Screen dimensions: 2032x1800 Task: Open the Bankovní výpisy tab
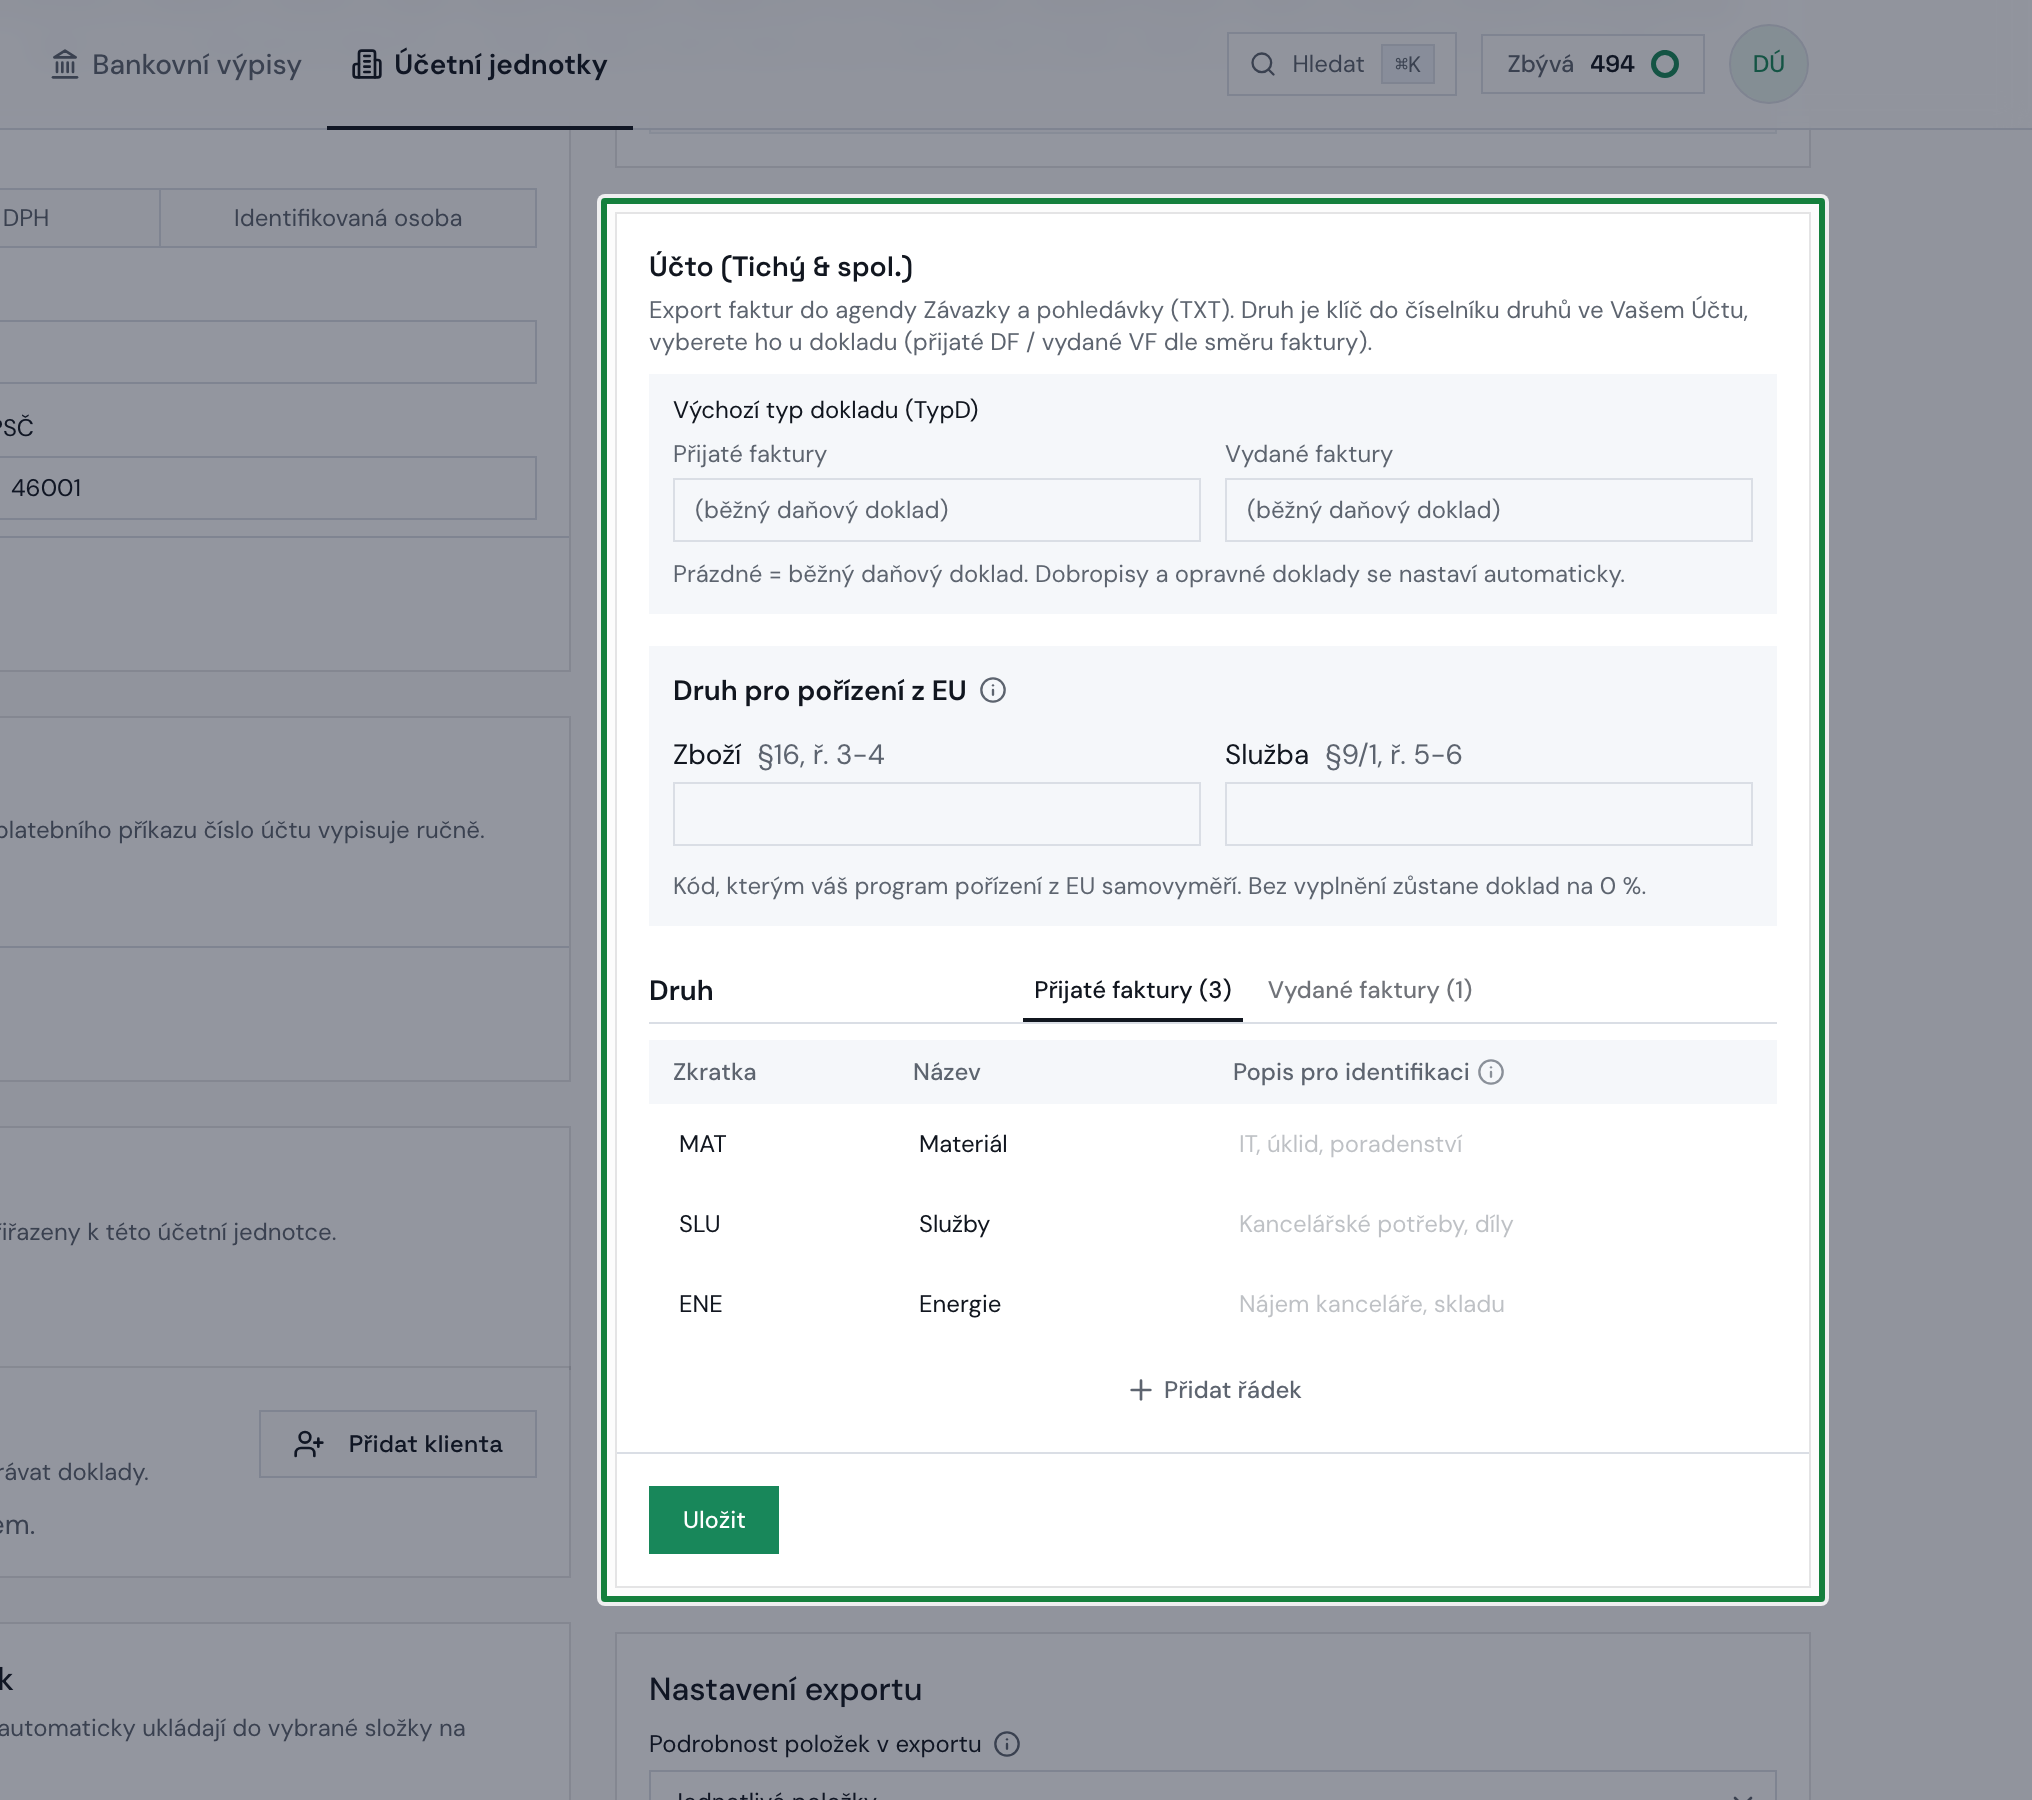176,64
